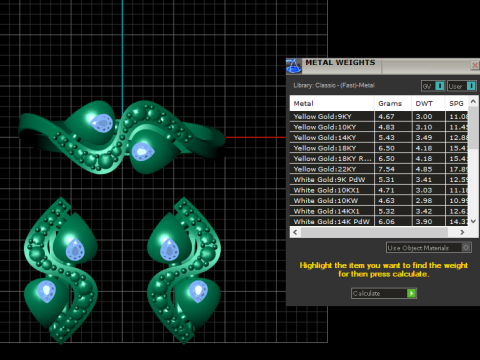Click the Calculate button
This screenshot has height=360, width=480.
(x=384, y=293)
